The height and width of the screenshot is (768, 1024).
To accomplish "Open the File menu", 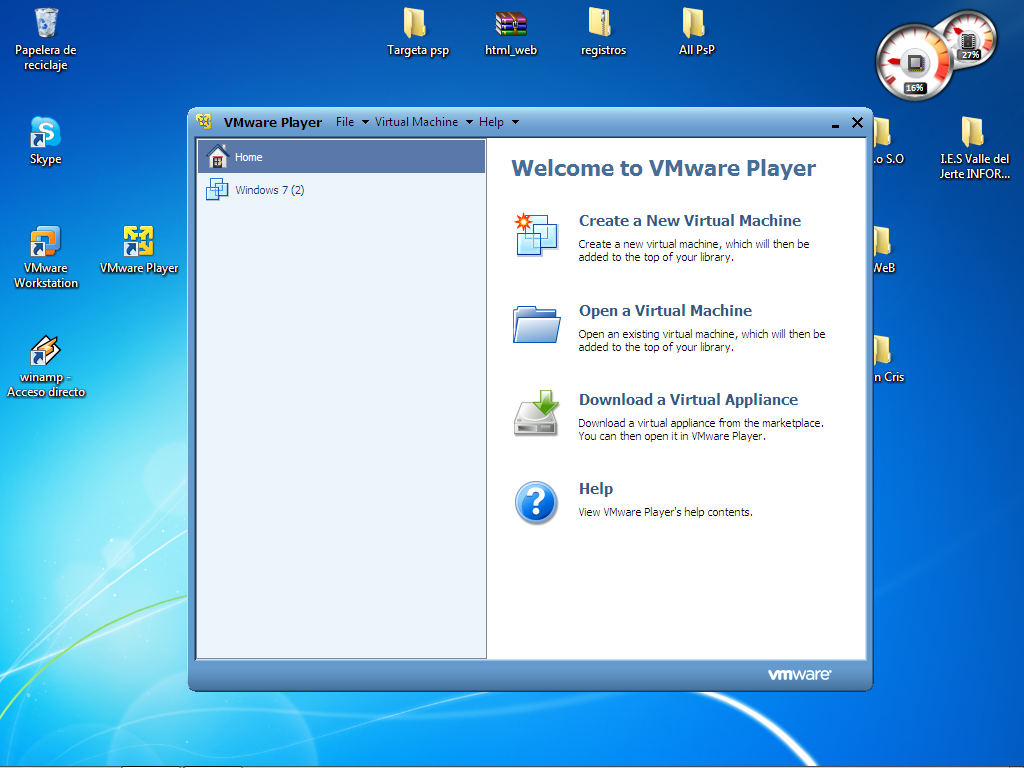I will pos(345,122).
